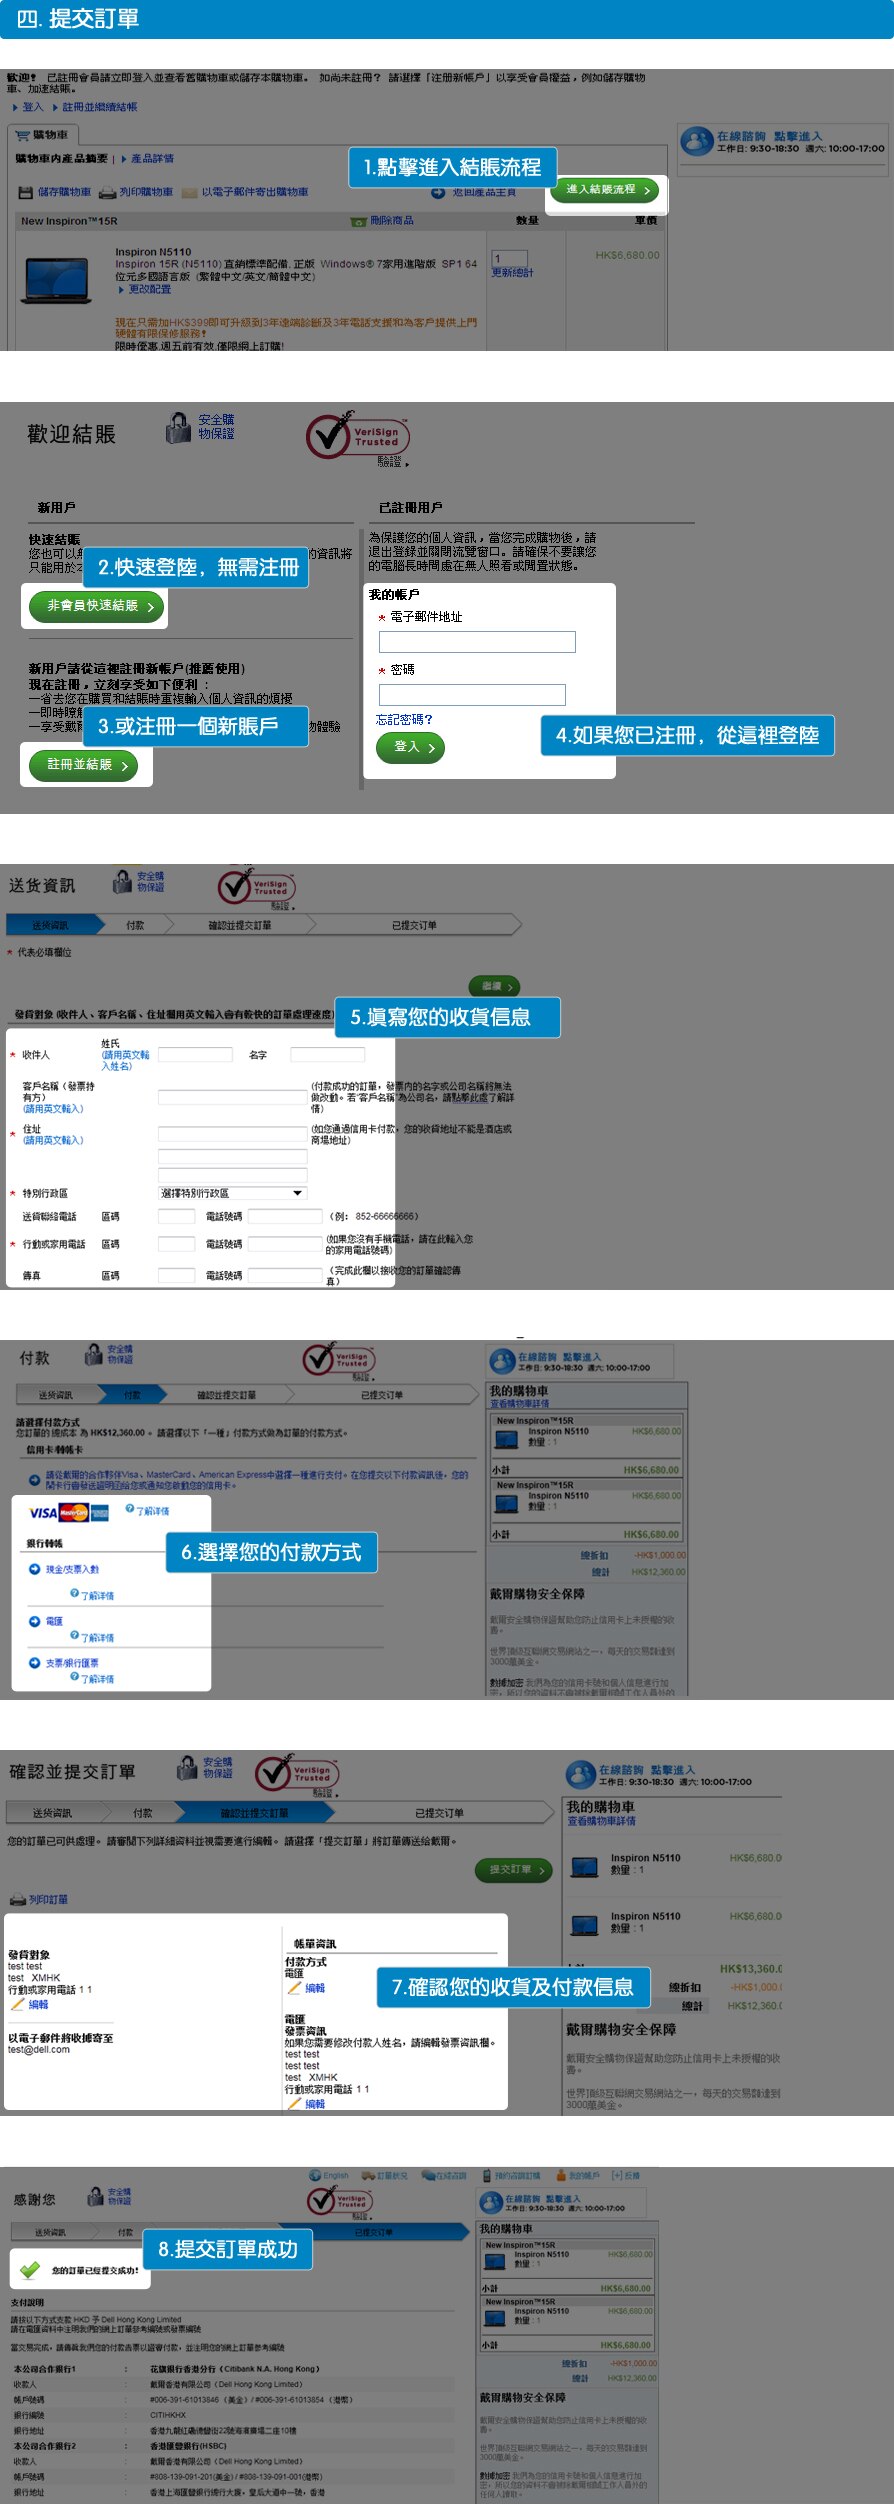Click the 進入結賬流程 checkout button
894x2510 pixels.
(x=607, y=189)
